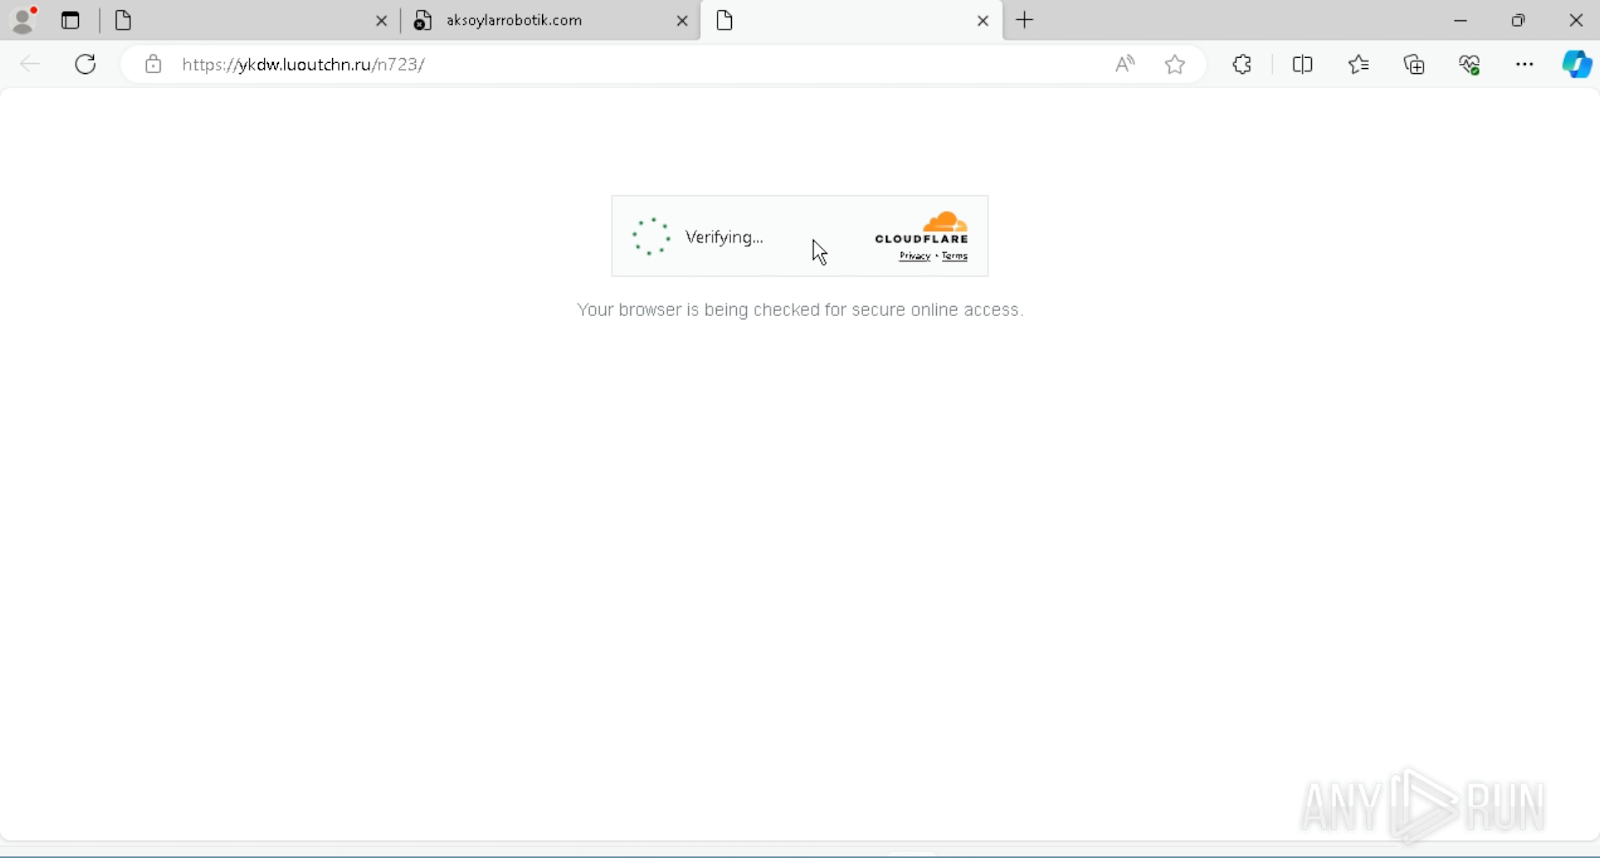The image size is (1600, 858).
Task: Add this page to favorites star
Action: click(1175, 64)
